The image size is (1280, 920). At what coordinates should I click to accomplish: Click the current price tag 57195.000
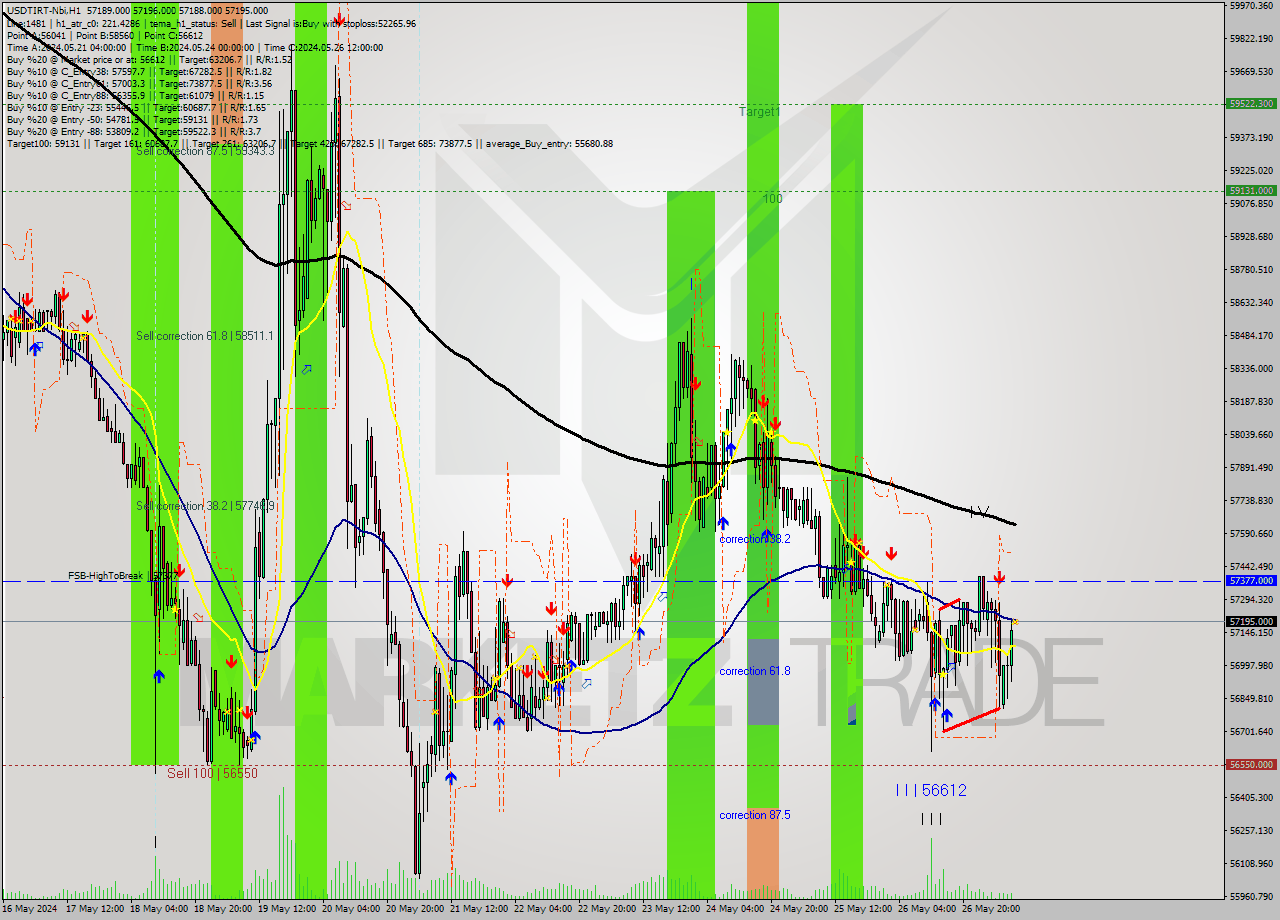[1251, 621]
